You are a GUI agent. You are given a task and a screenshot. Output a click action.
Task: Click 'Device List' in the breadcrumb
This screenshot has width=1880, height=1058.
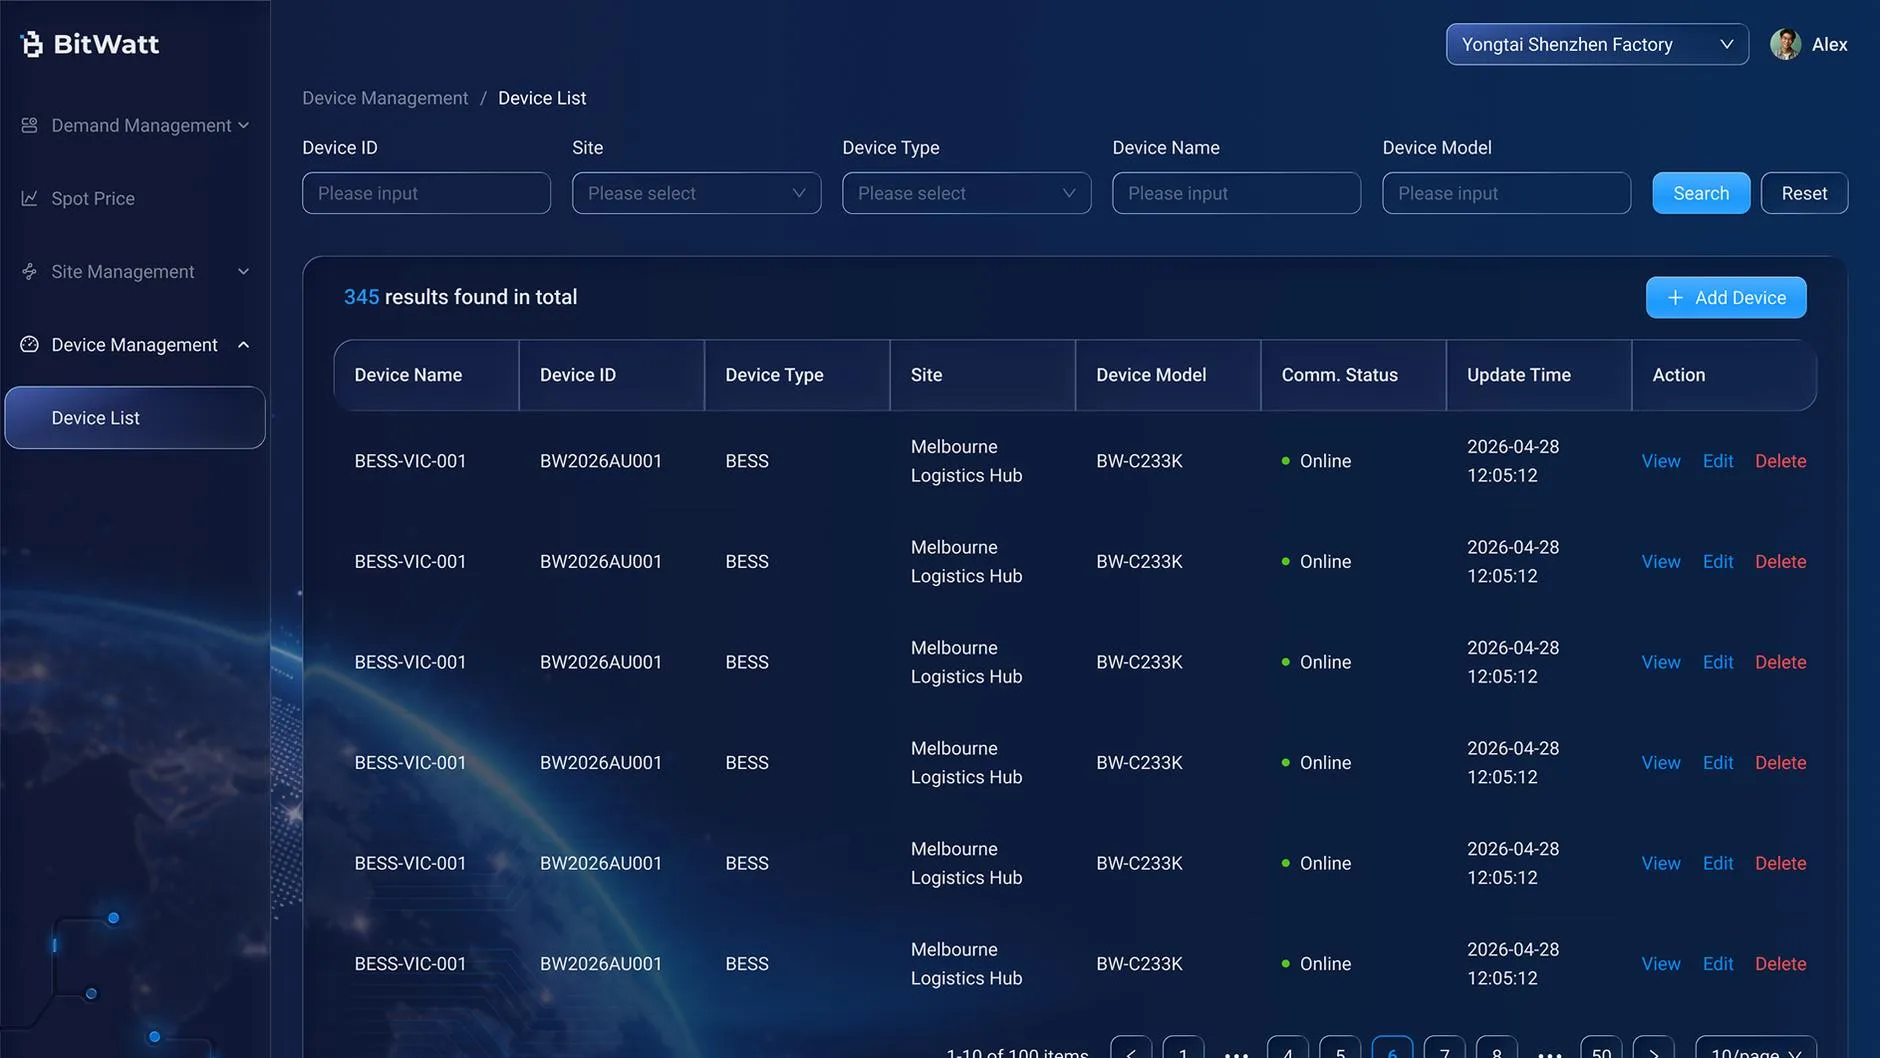click(542, 98)
